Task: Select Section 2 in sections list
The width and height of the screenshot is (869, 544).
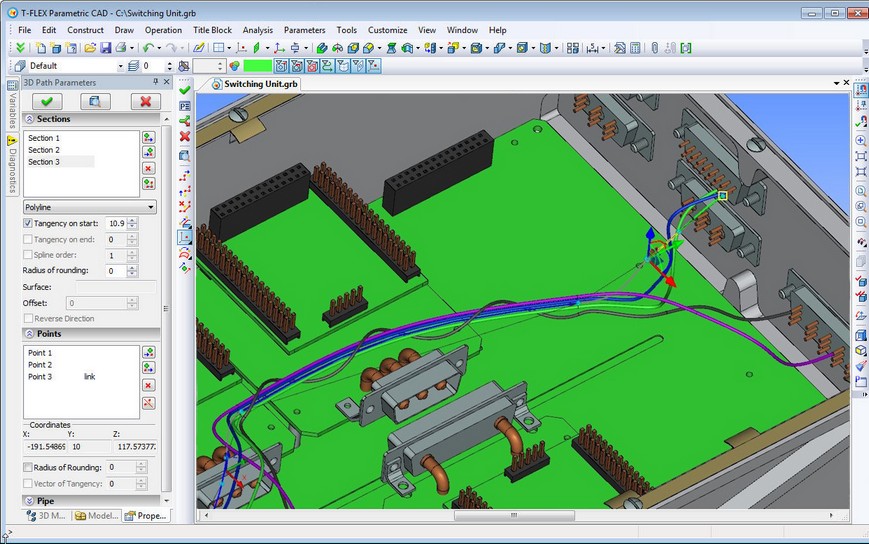Action: (44, 150)
